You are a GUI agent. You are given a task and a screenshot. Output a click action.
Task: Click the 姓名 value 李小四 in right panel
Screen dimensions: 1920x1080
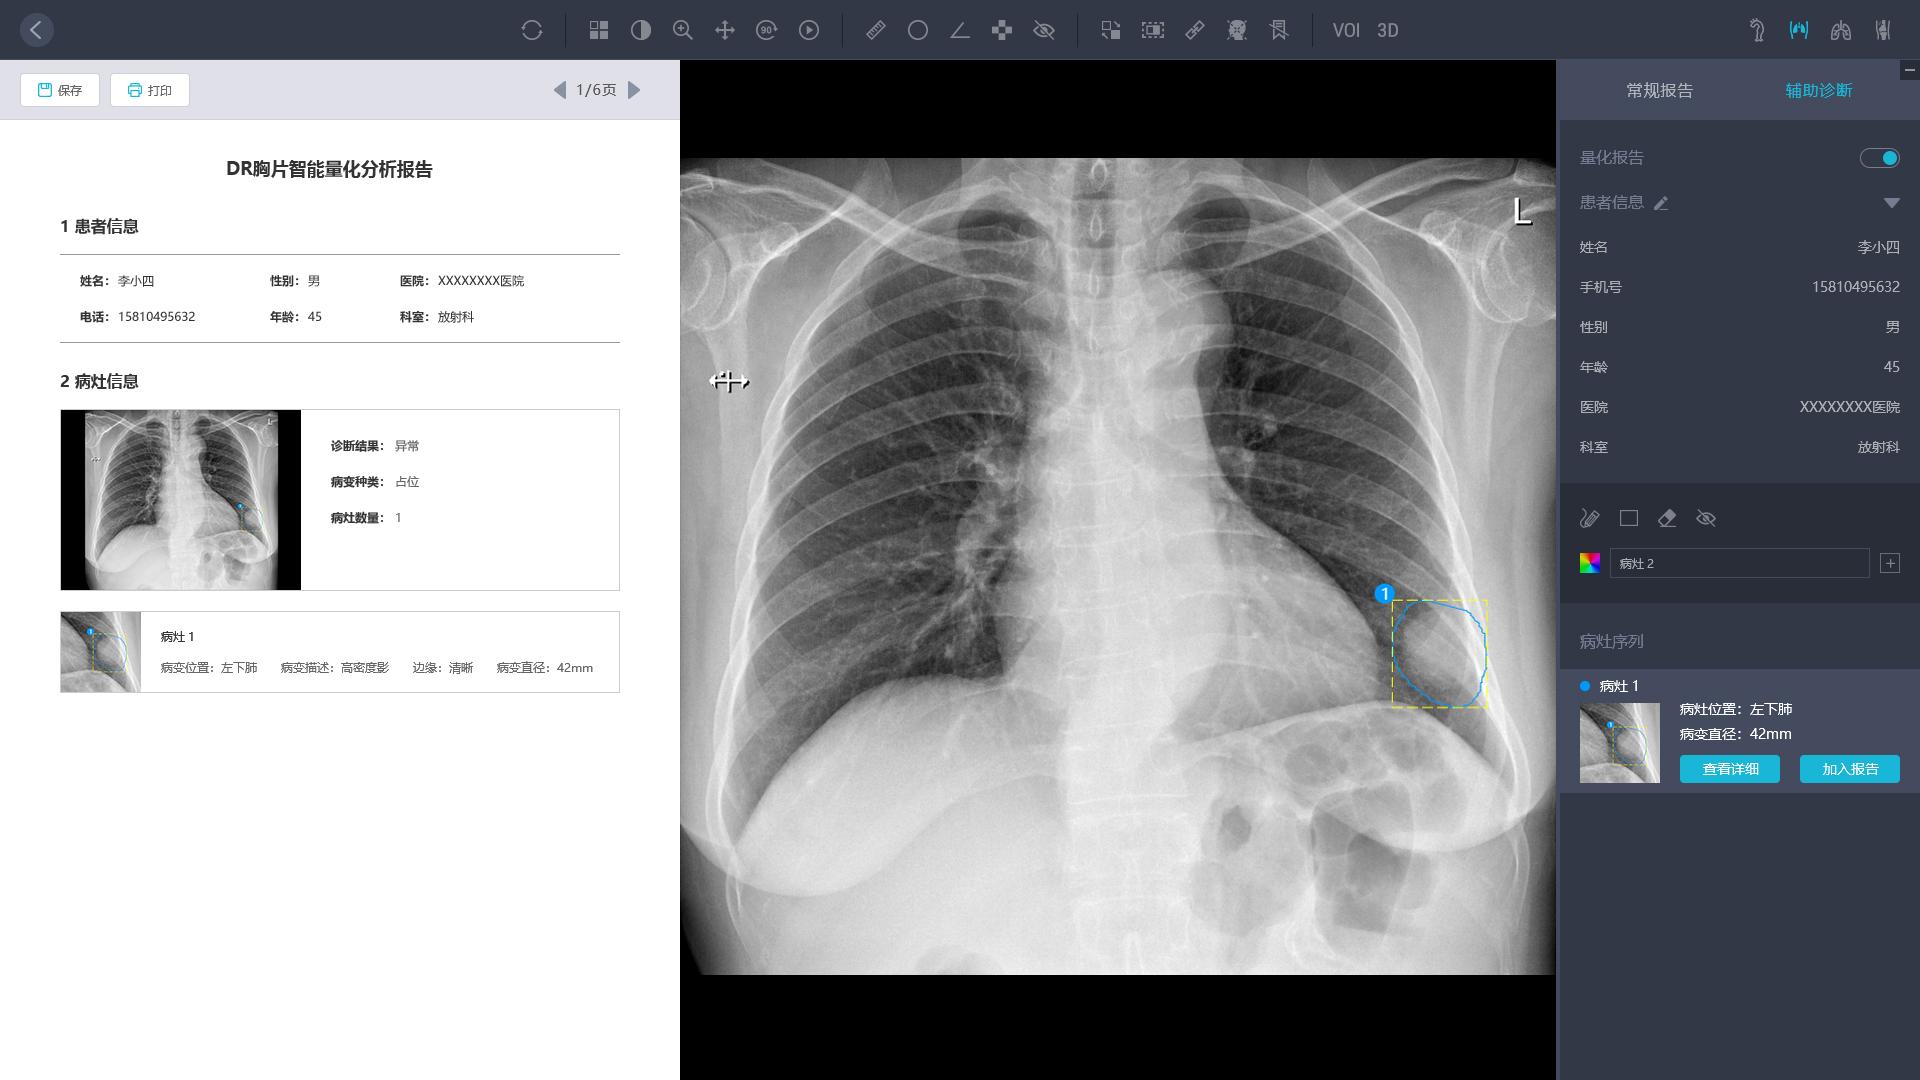1879,247
